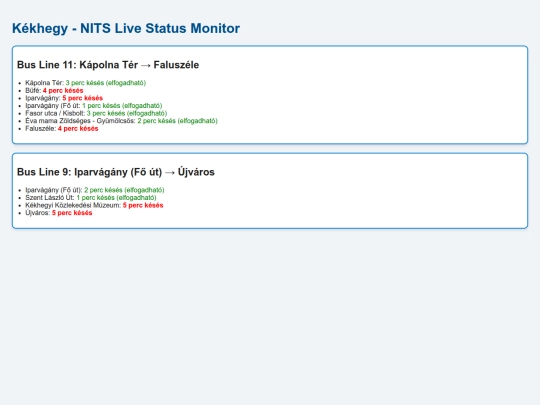This screenshot has width=540, height=405.
Task: Click the Kápolna Tér 3 perc késés row
Action: click(x=85, y=83)
